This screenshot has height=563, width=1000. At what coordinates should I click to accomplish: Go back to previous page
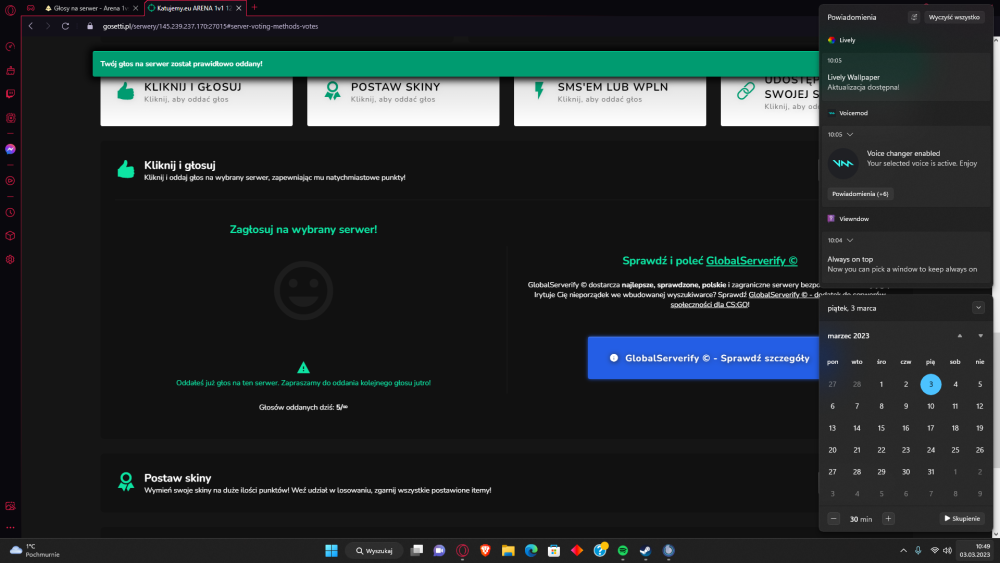pos(31,26)
